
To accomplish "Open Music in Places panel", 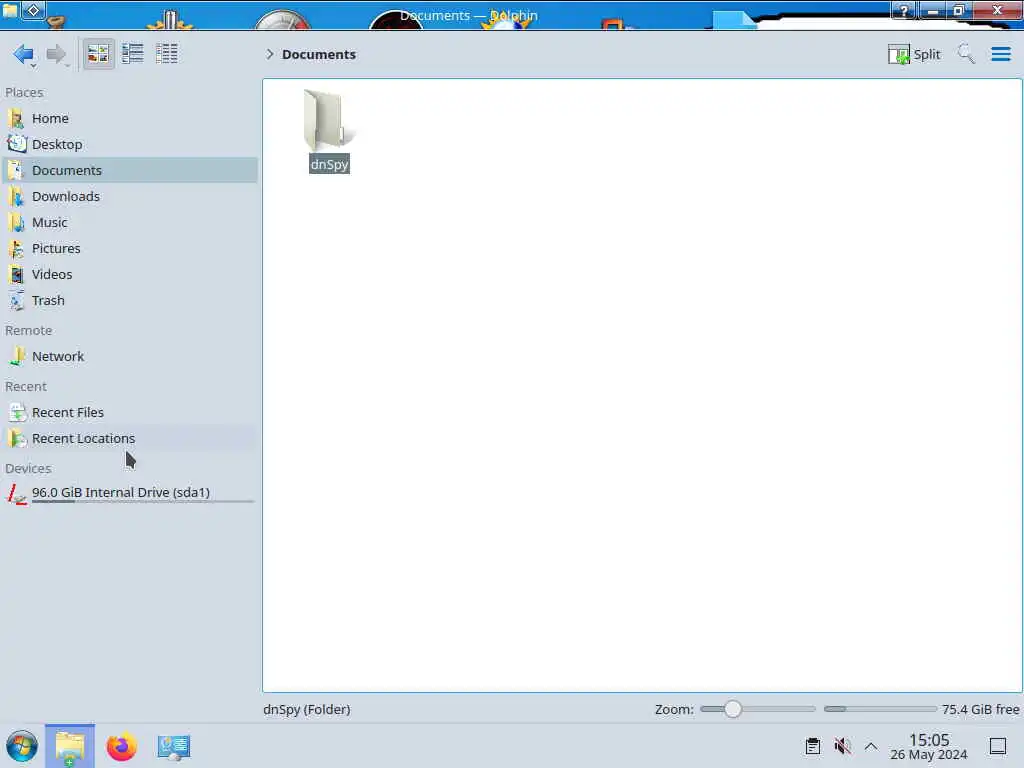I will click(130, 223).
